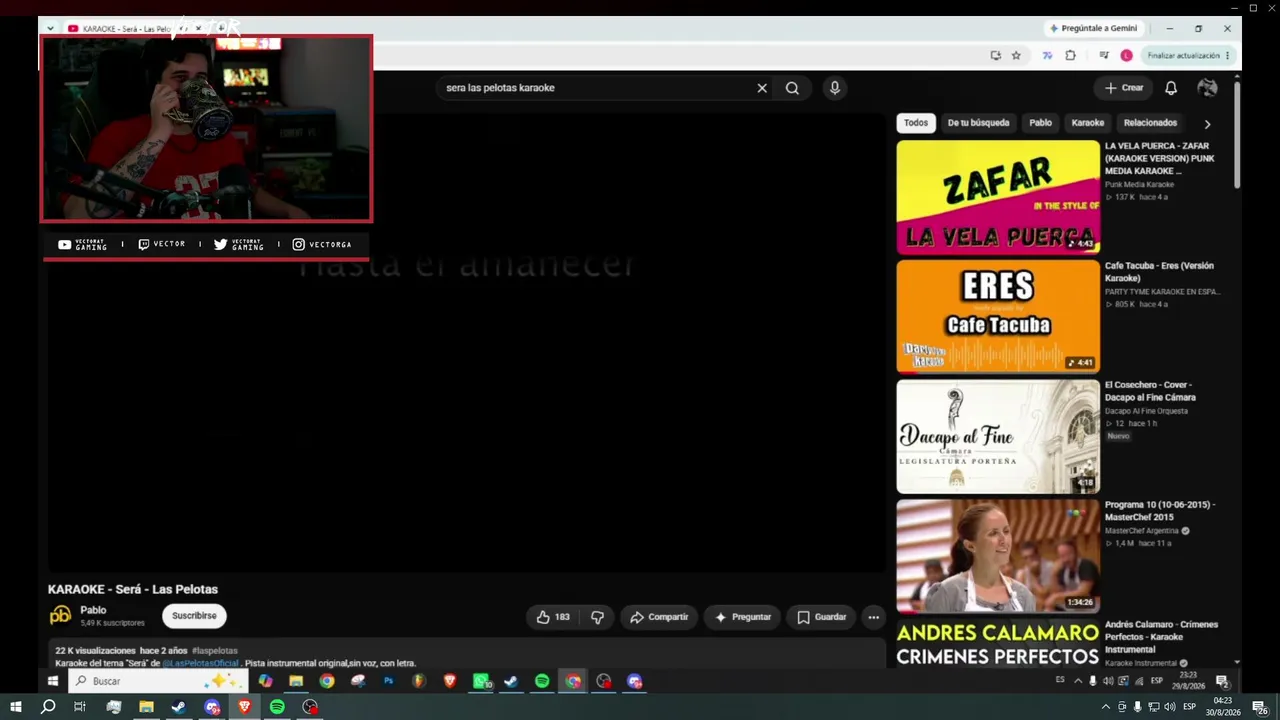Viewport: 1280px width, 720px height.
Task: Focus the YouTube search field
Action: tap(595, 88)
